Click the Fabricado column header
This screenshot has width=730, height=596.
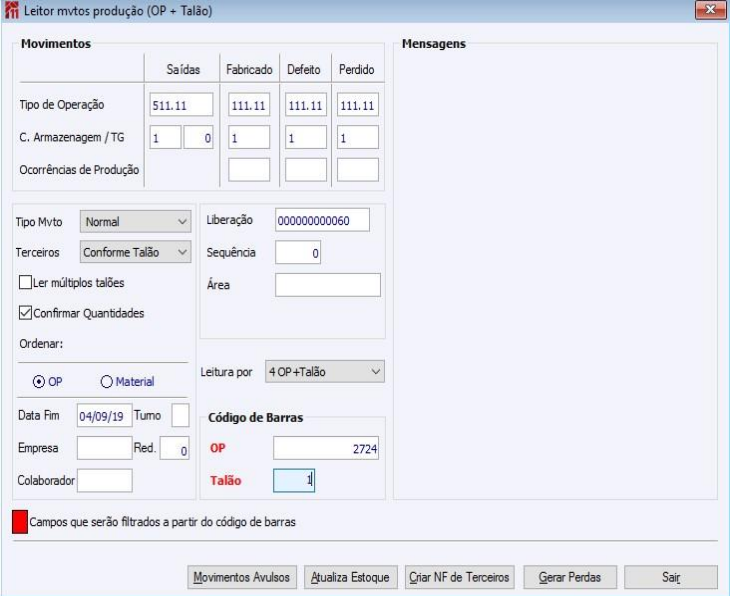[x=249, y=69]
